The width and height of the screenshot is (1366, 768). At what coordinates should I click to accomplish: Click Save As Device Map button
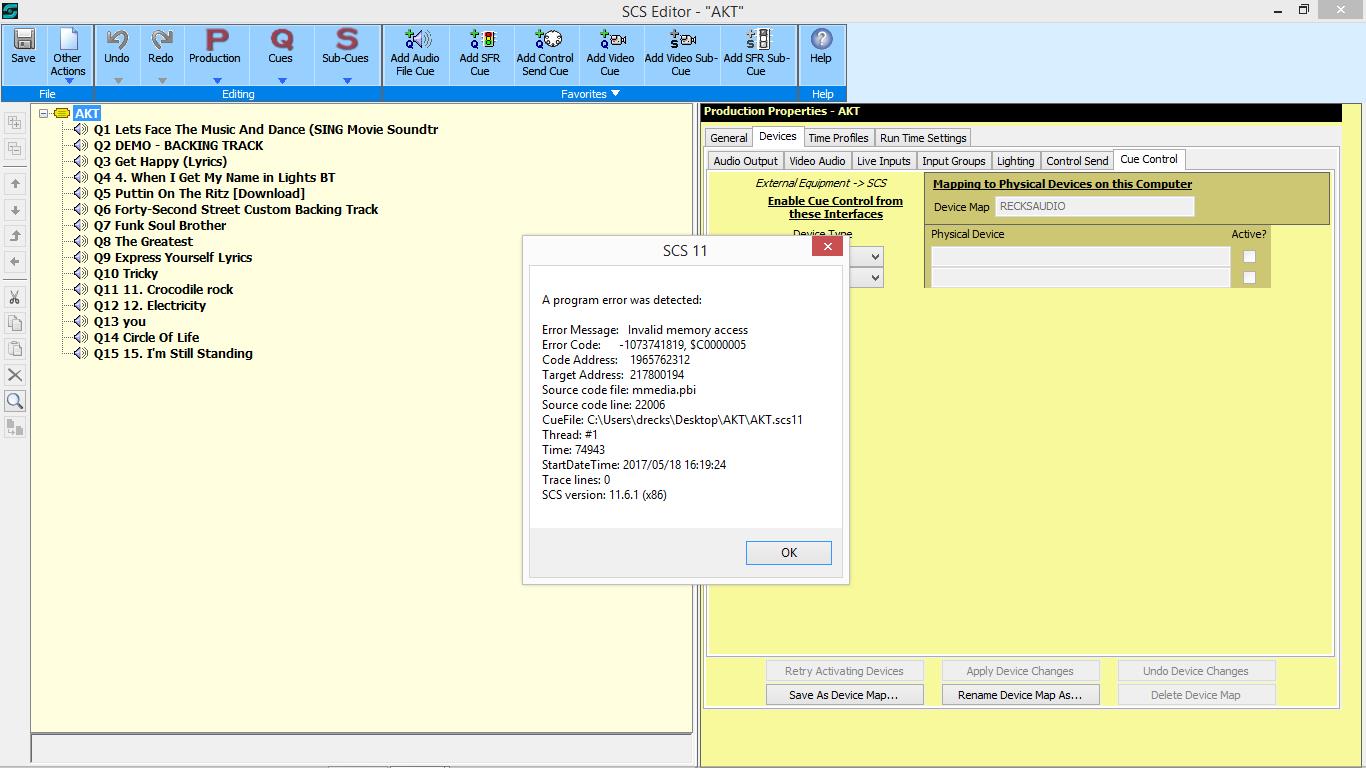843,695
